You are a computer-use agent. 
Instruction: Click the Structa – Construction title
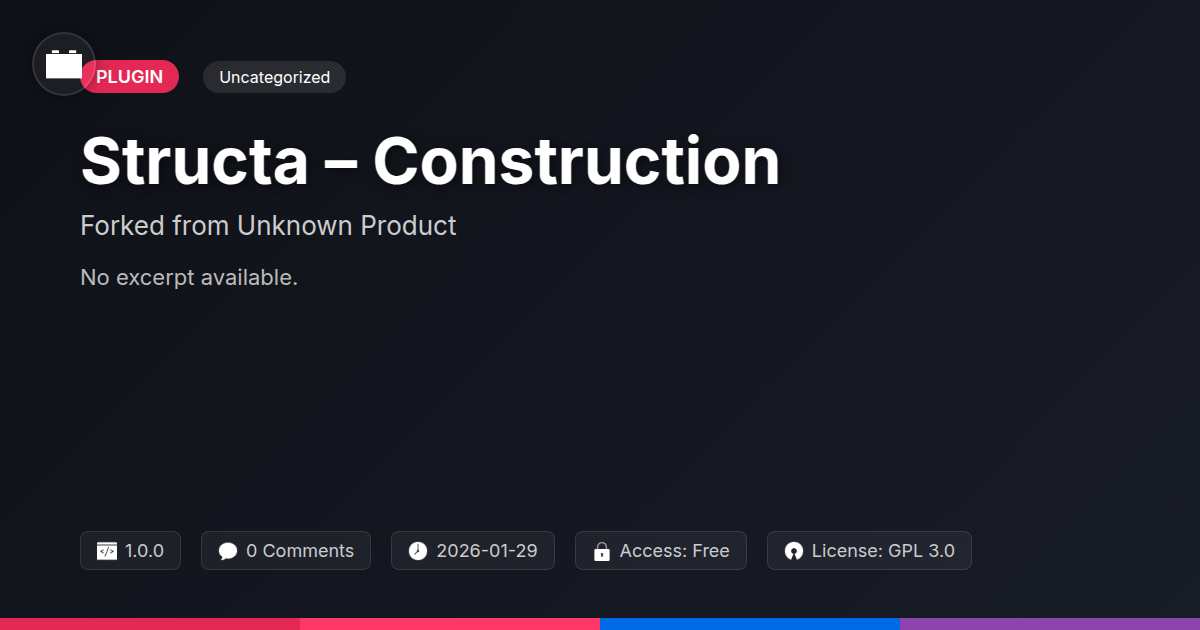pos(430,160)
